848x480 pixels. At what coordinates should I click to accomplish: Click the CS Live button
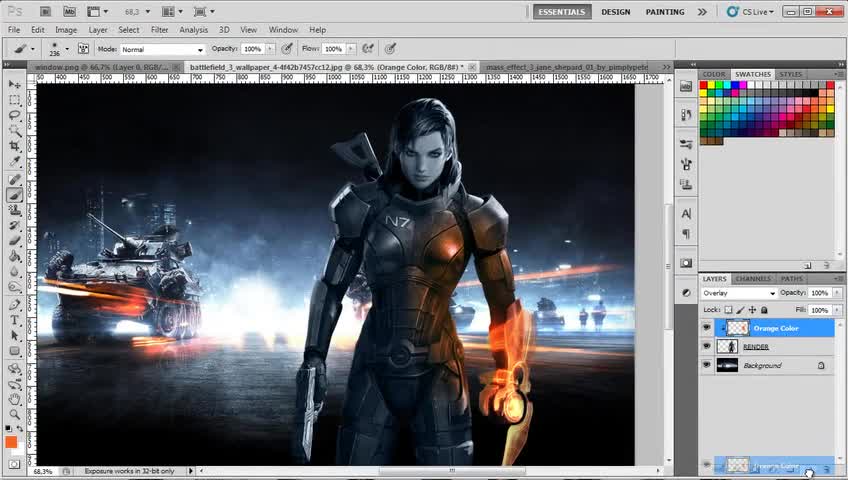(750, 12)
